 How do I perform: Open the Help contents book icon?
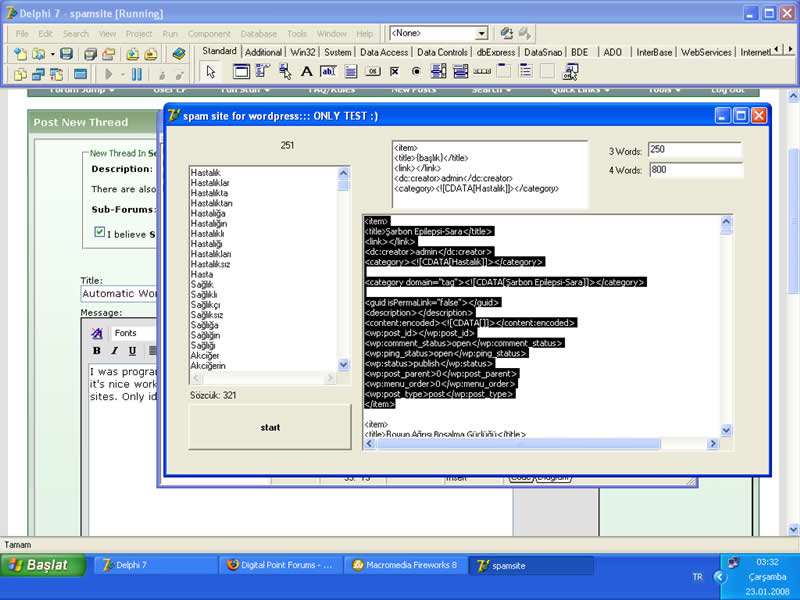tap(179, 53)
